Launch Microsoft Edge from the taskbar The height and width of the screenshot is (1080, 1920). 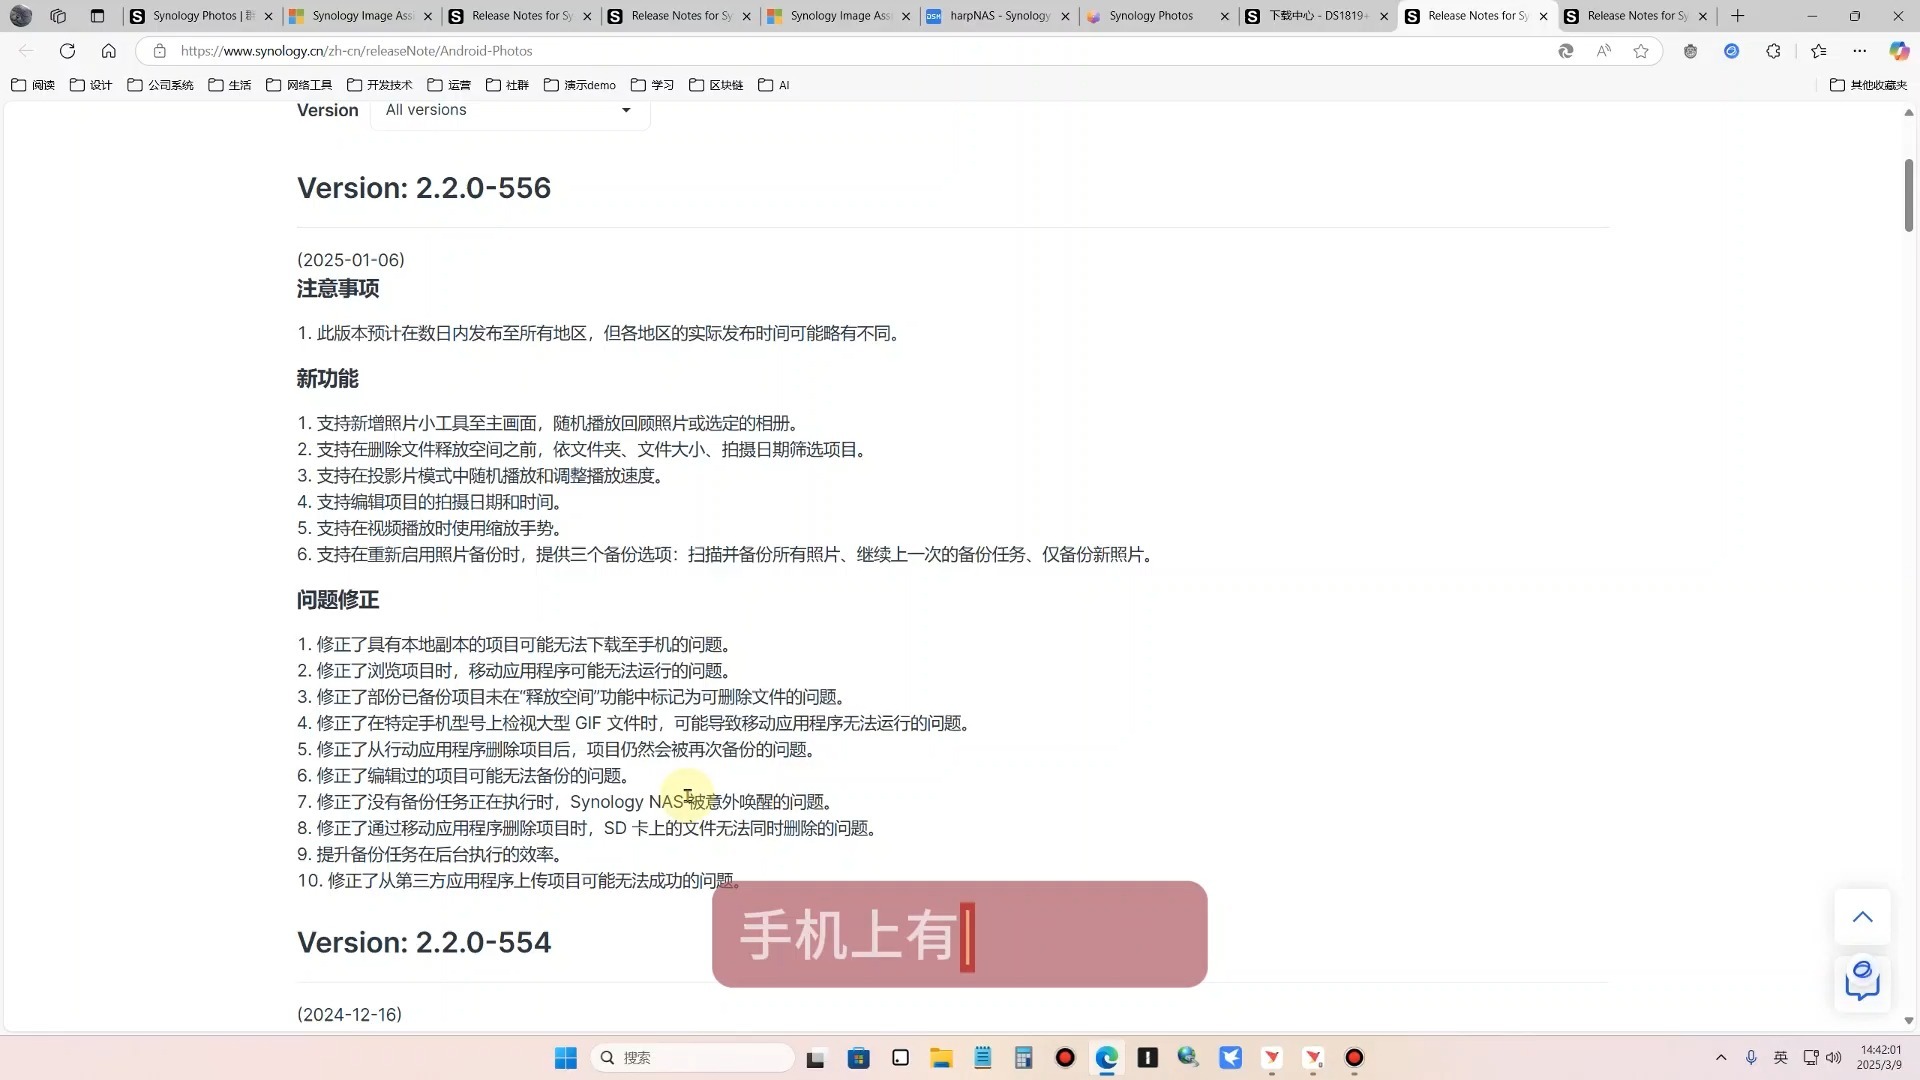pyautogui.click(x=1106, y=1057)
